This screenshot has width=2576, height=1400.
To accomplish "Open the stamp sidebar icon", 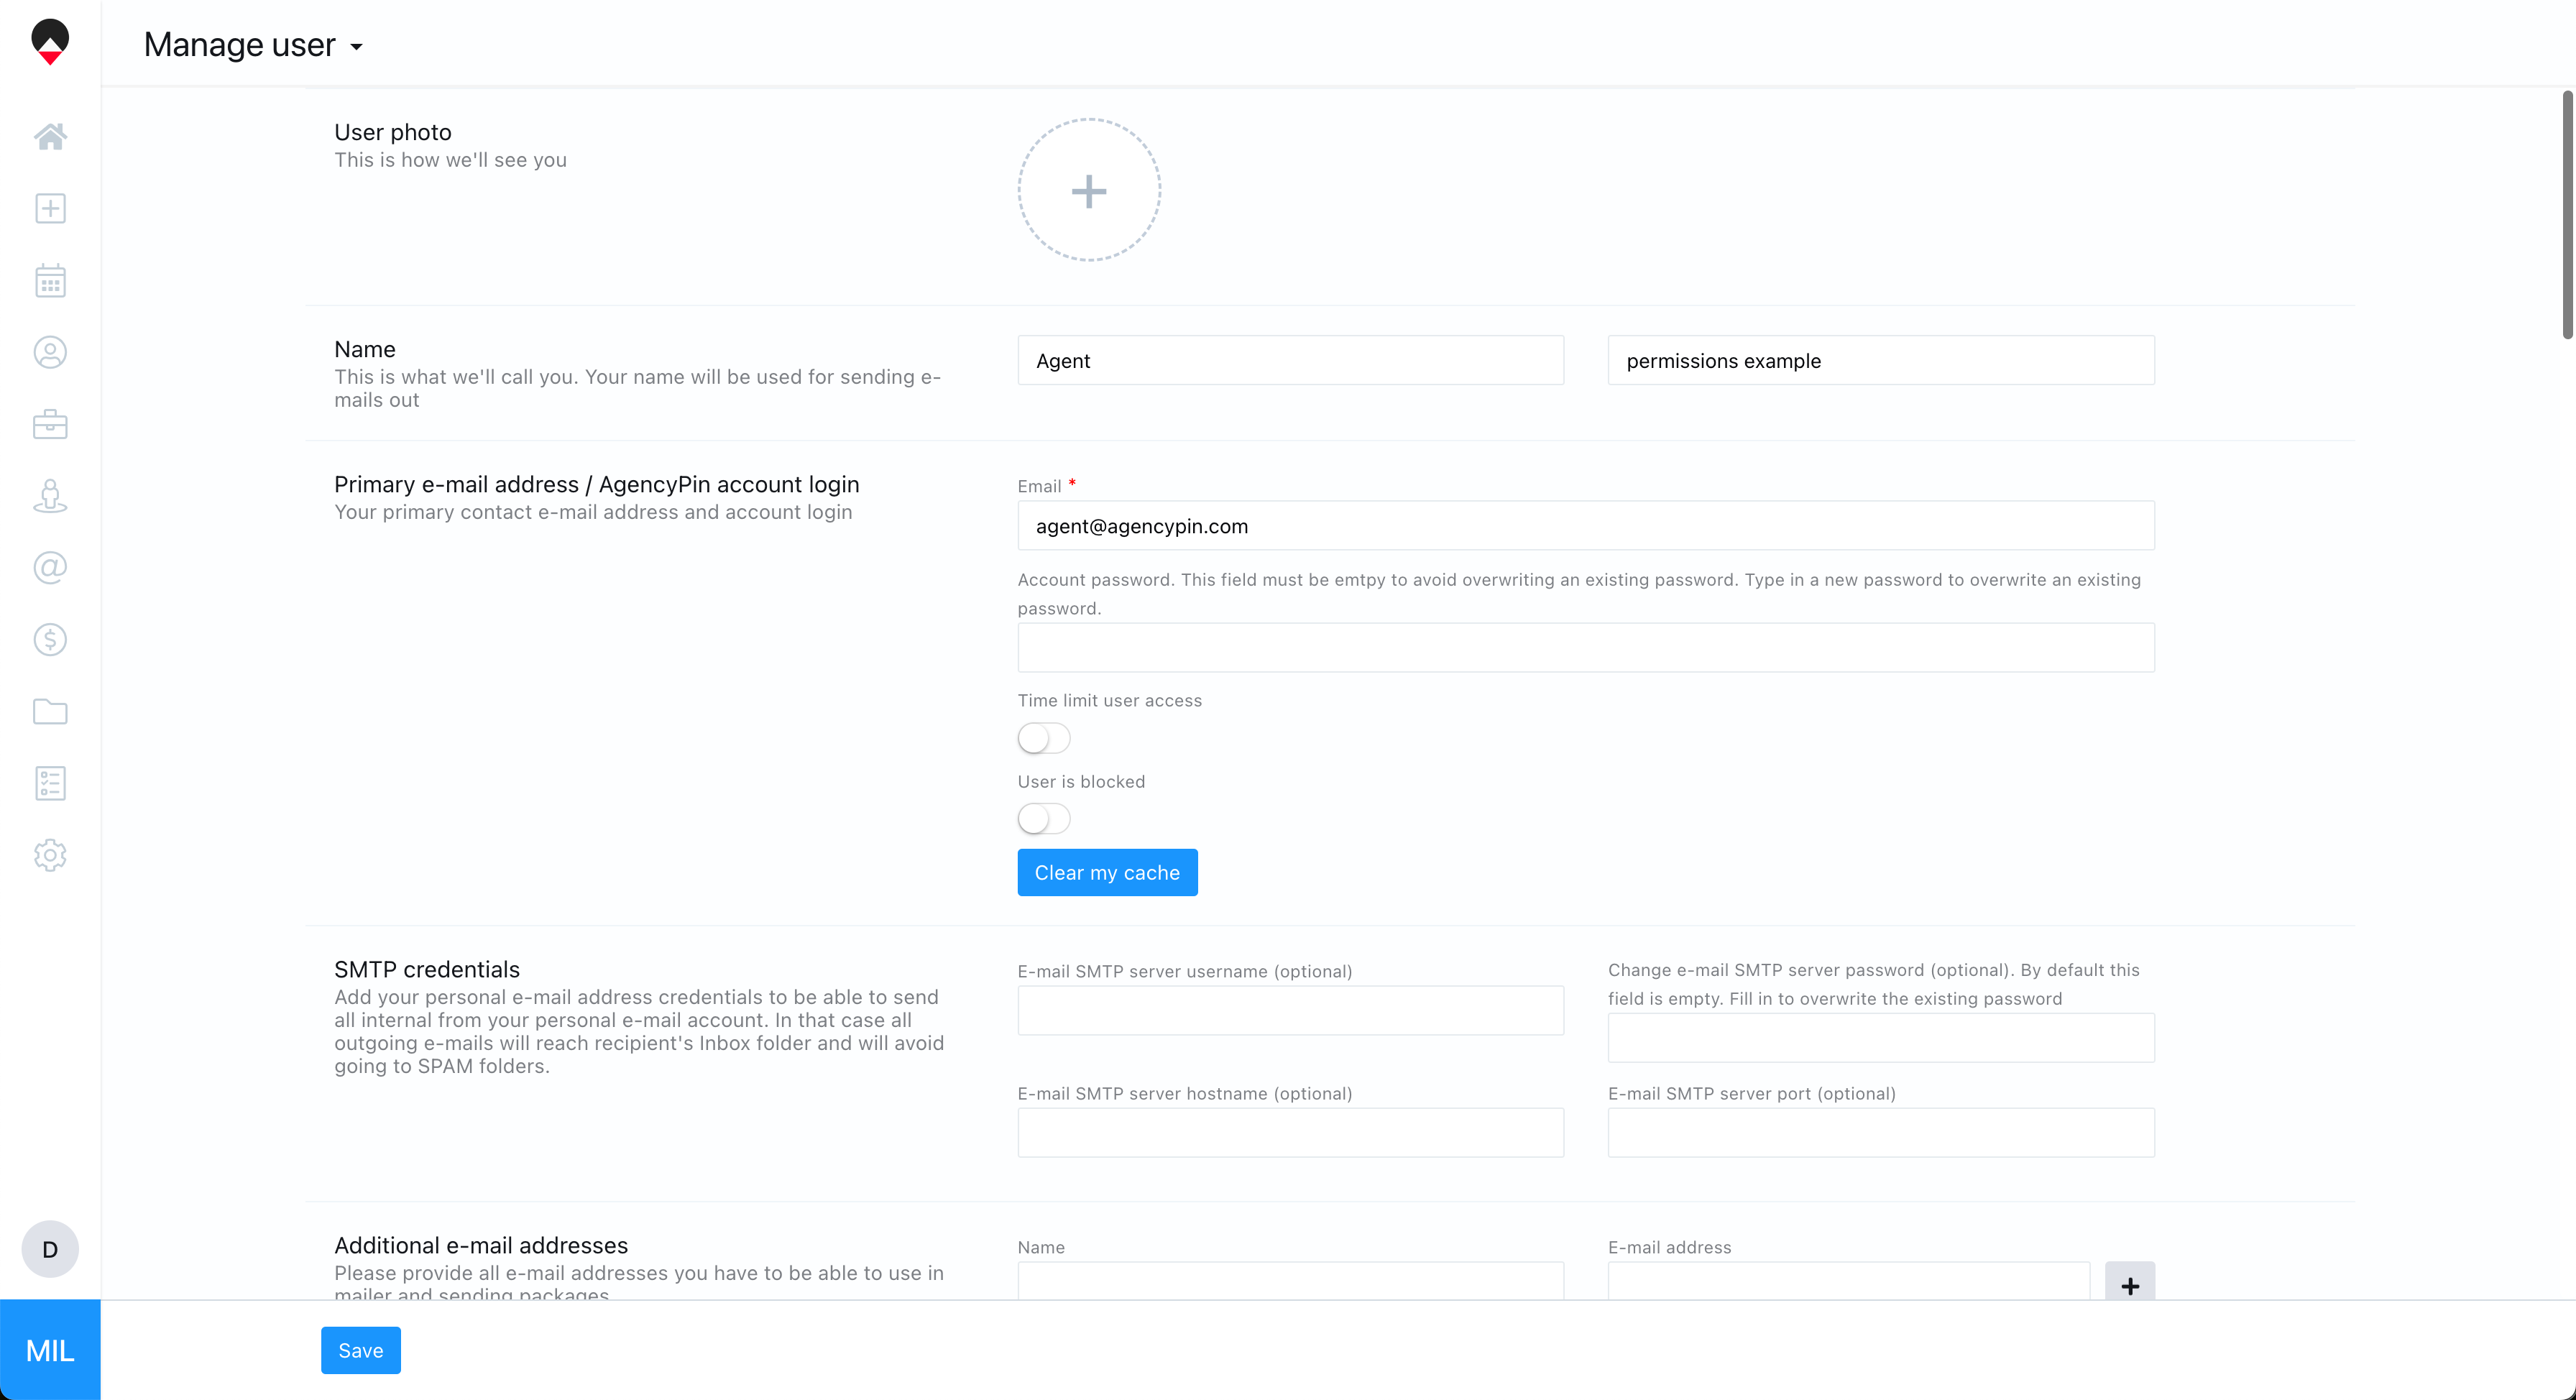I will click(50, 496).
